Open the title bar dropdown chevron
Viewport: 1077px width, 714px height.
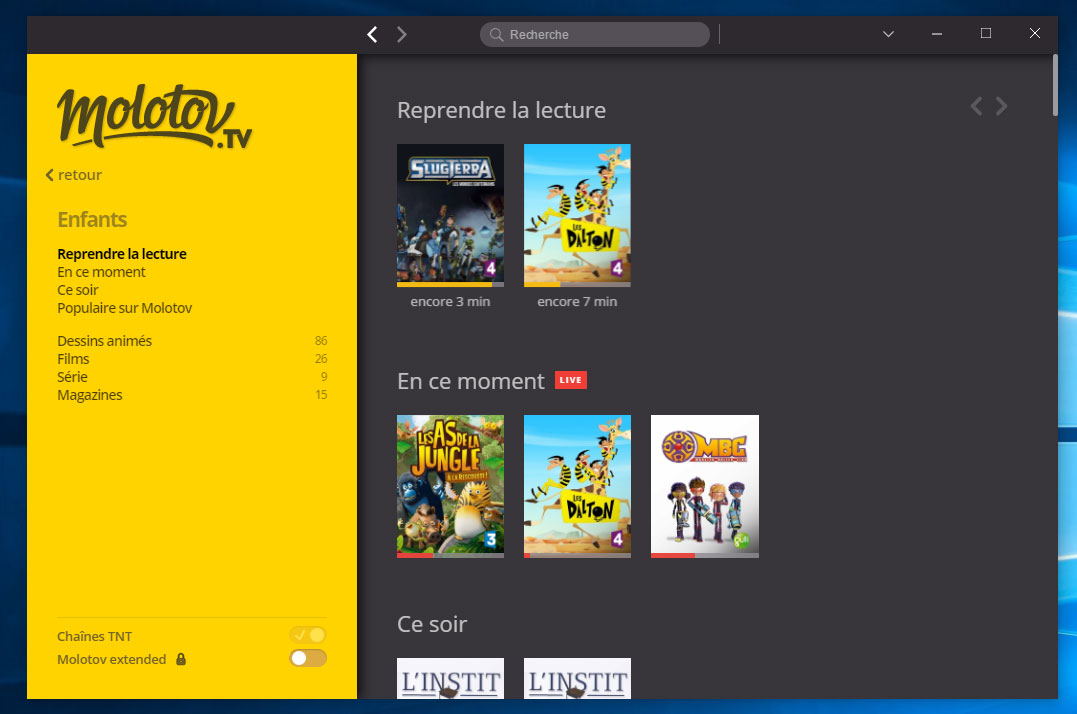click(x=888, y=34)
